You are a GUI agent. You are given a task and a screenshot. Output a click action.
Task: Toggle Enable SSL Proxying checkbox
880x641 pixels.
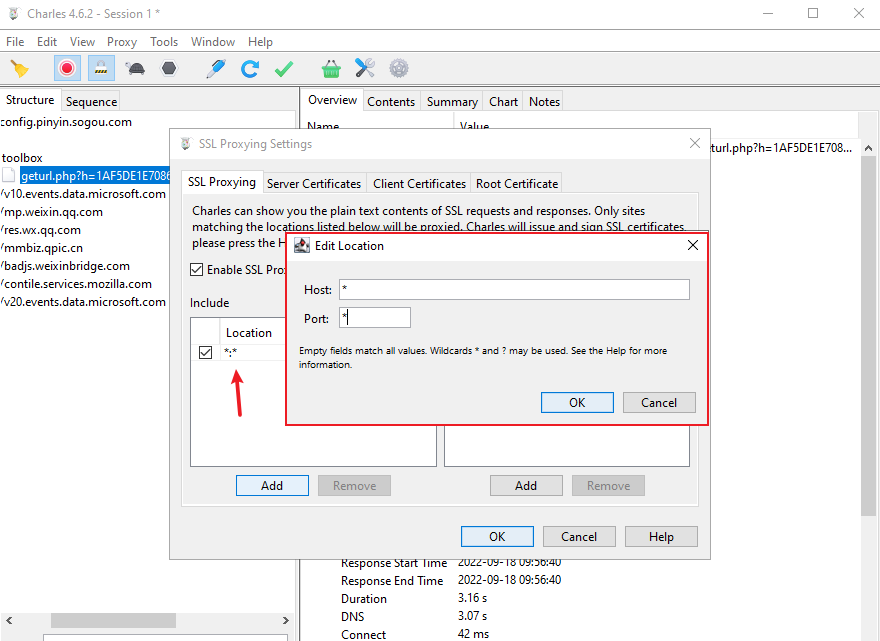[196, 269]
